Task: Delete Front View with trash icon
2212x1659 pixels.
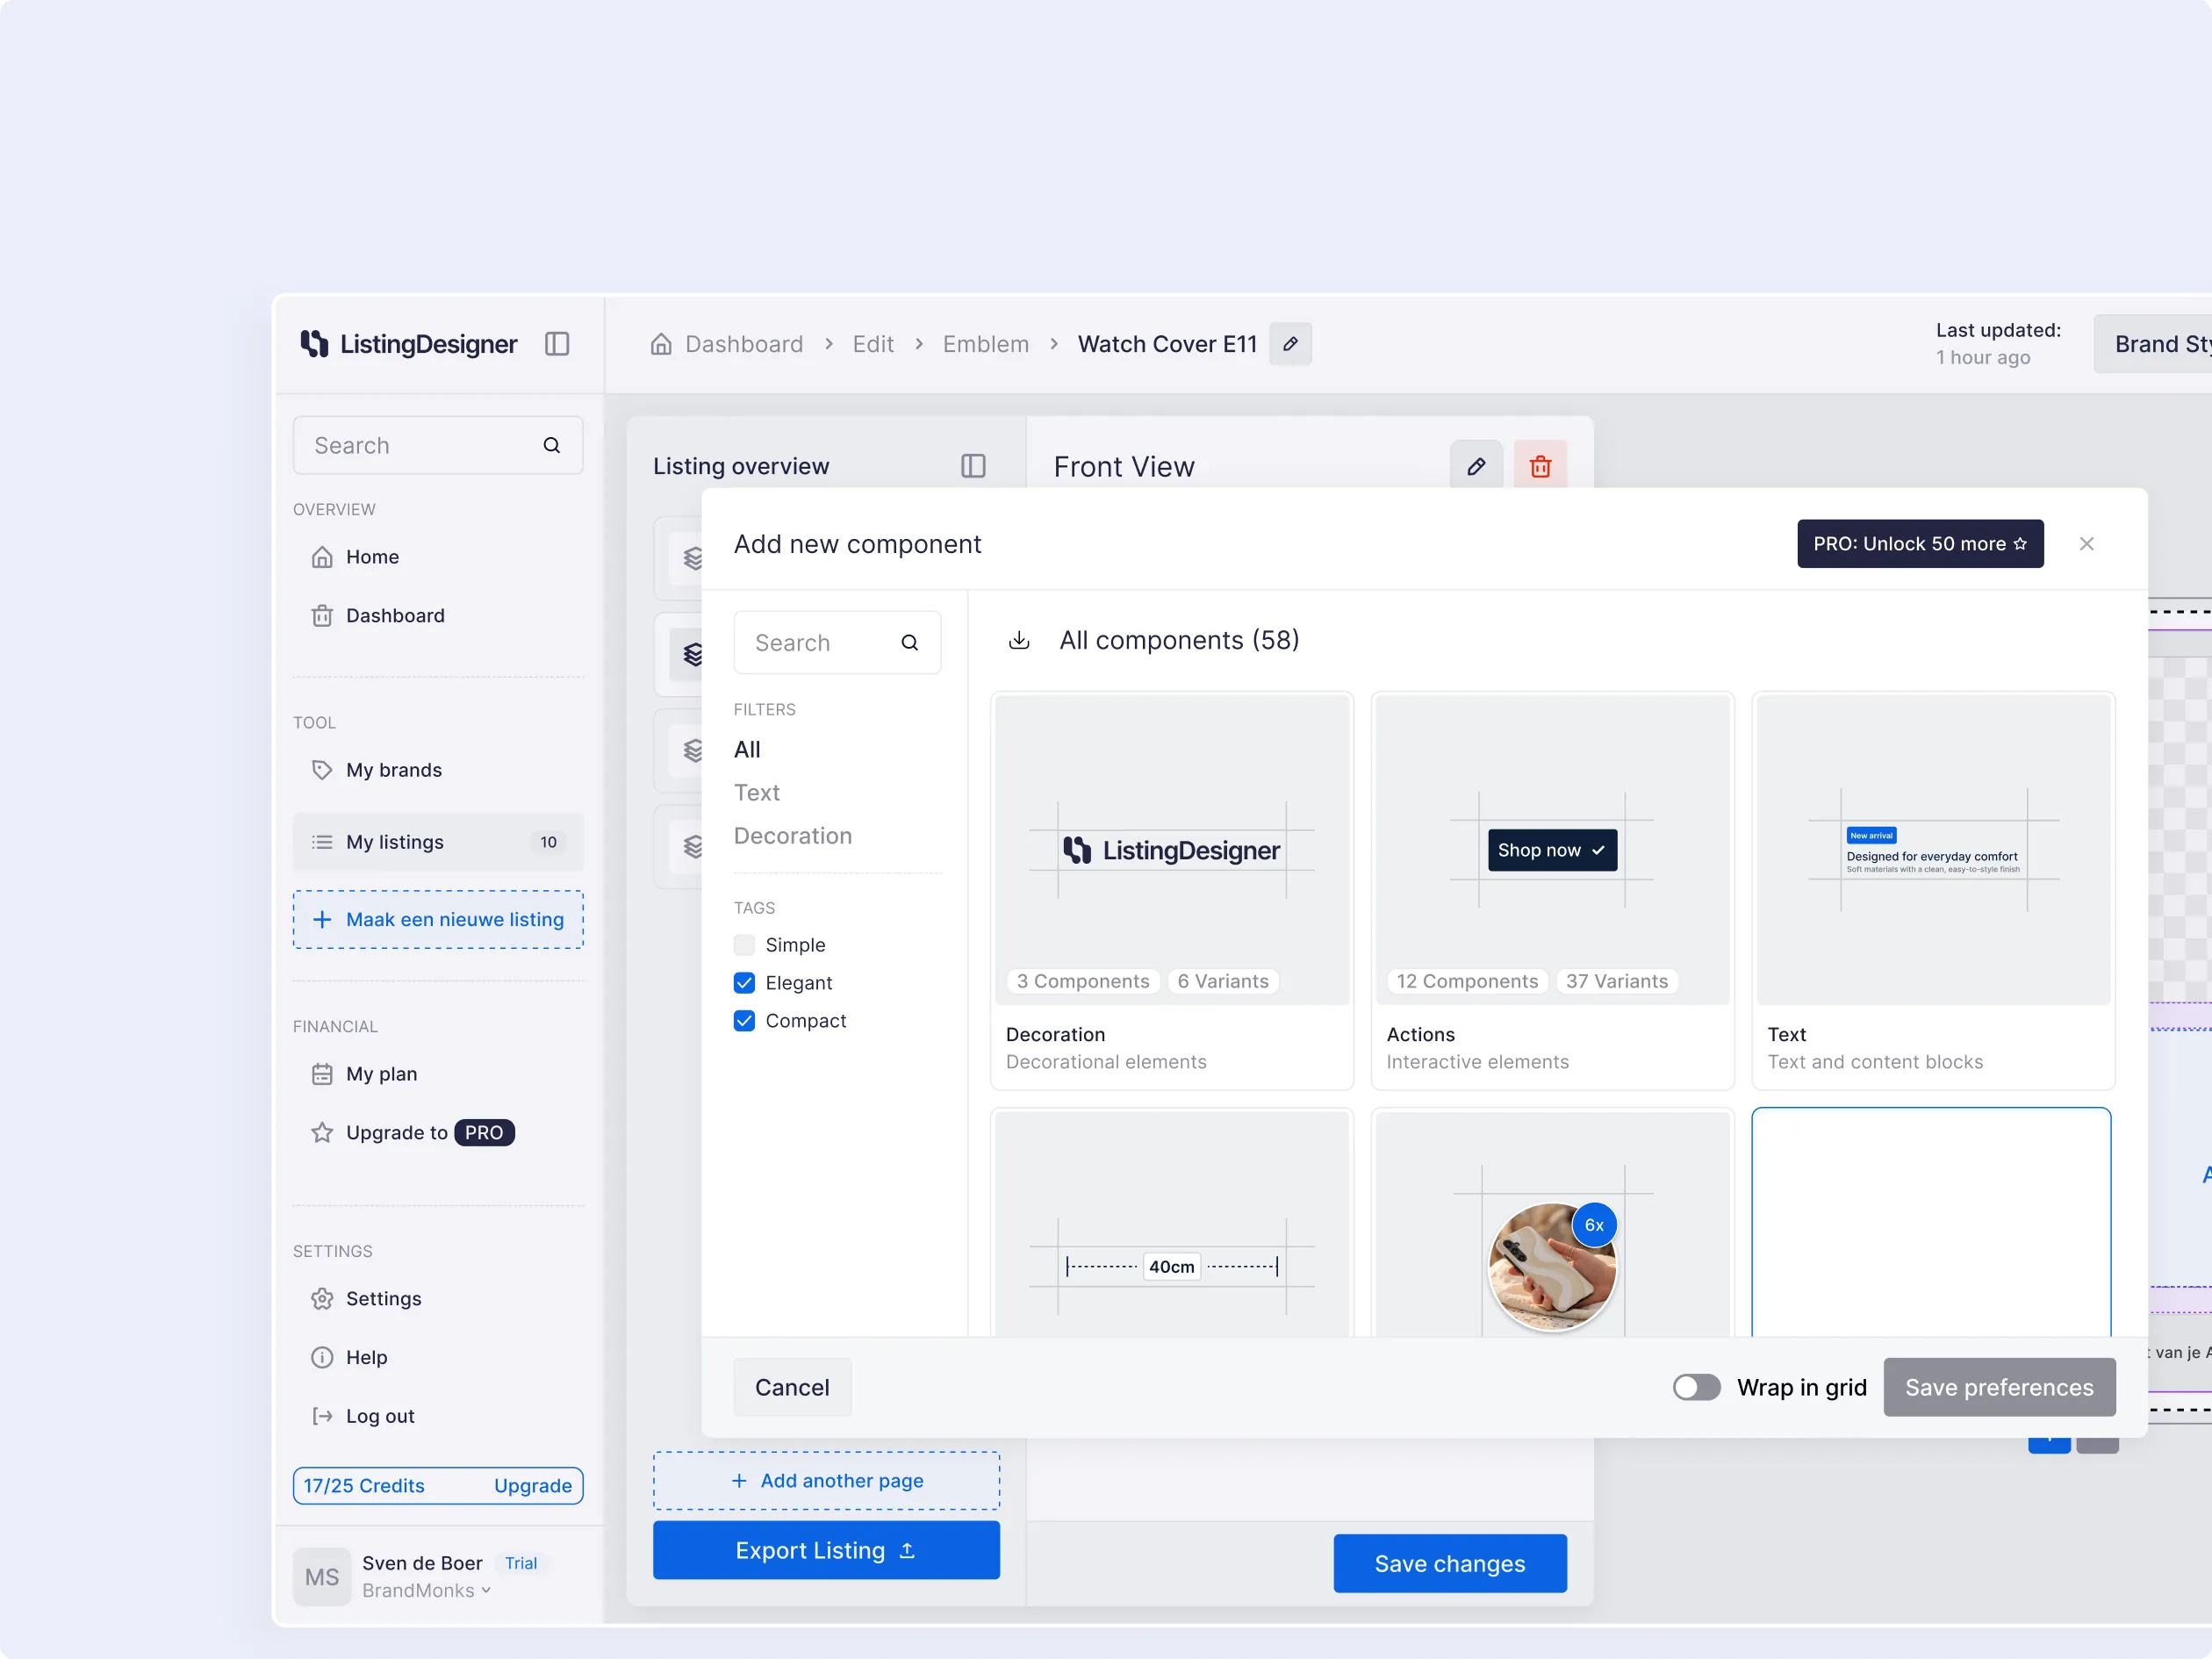Action: (1540, 466)
